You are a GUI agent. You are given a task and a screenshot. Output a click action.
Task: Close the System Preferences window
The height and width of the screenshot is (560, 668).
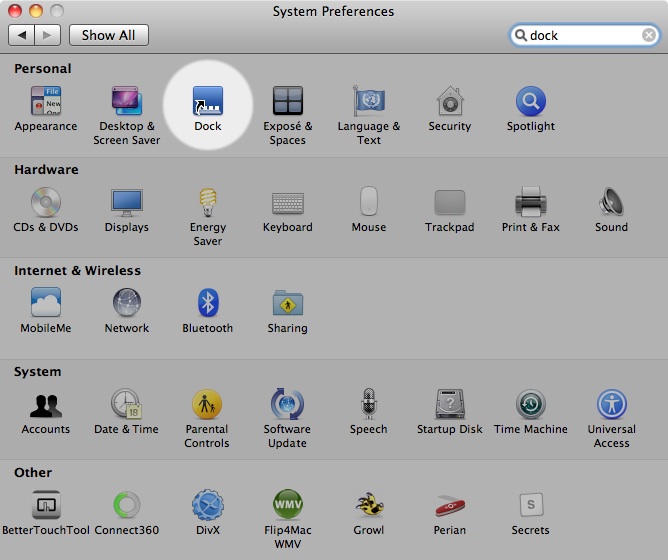(15, 11)
